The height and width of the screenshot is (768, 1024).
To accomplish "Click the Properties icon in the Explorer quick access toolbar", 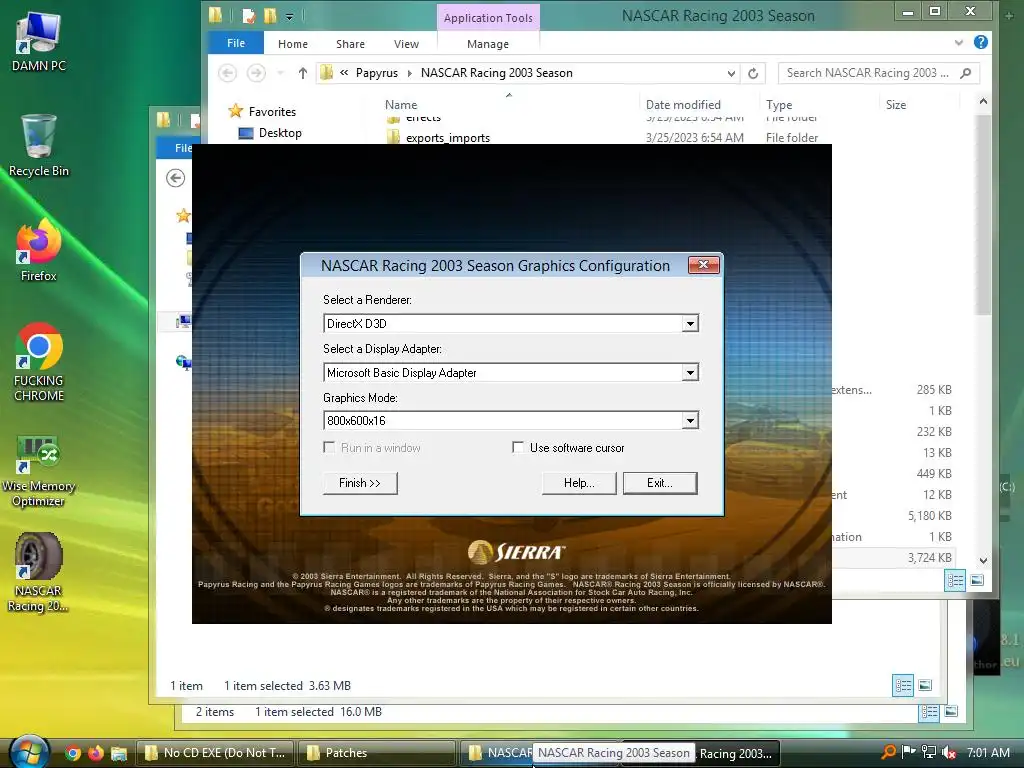I will (x=248, y=15).
